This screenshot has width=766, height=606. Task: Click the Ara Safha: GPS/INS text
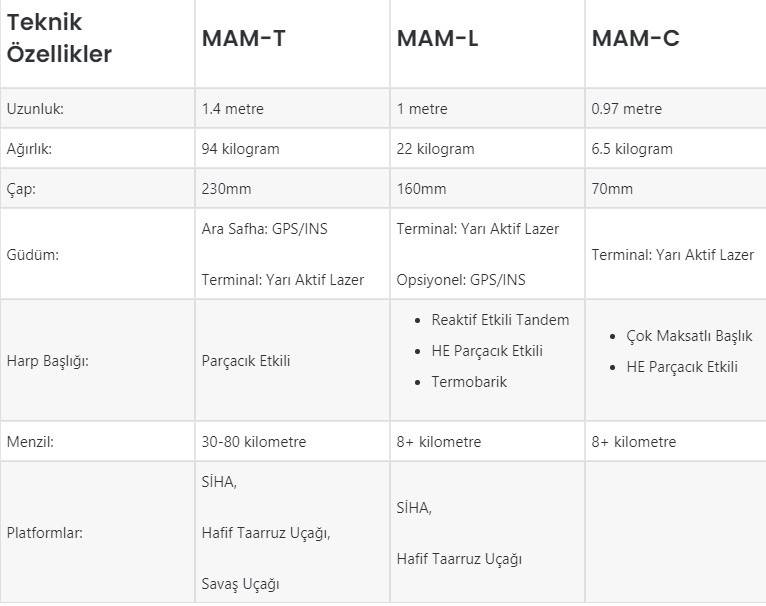[x=264, y=229]
